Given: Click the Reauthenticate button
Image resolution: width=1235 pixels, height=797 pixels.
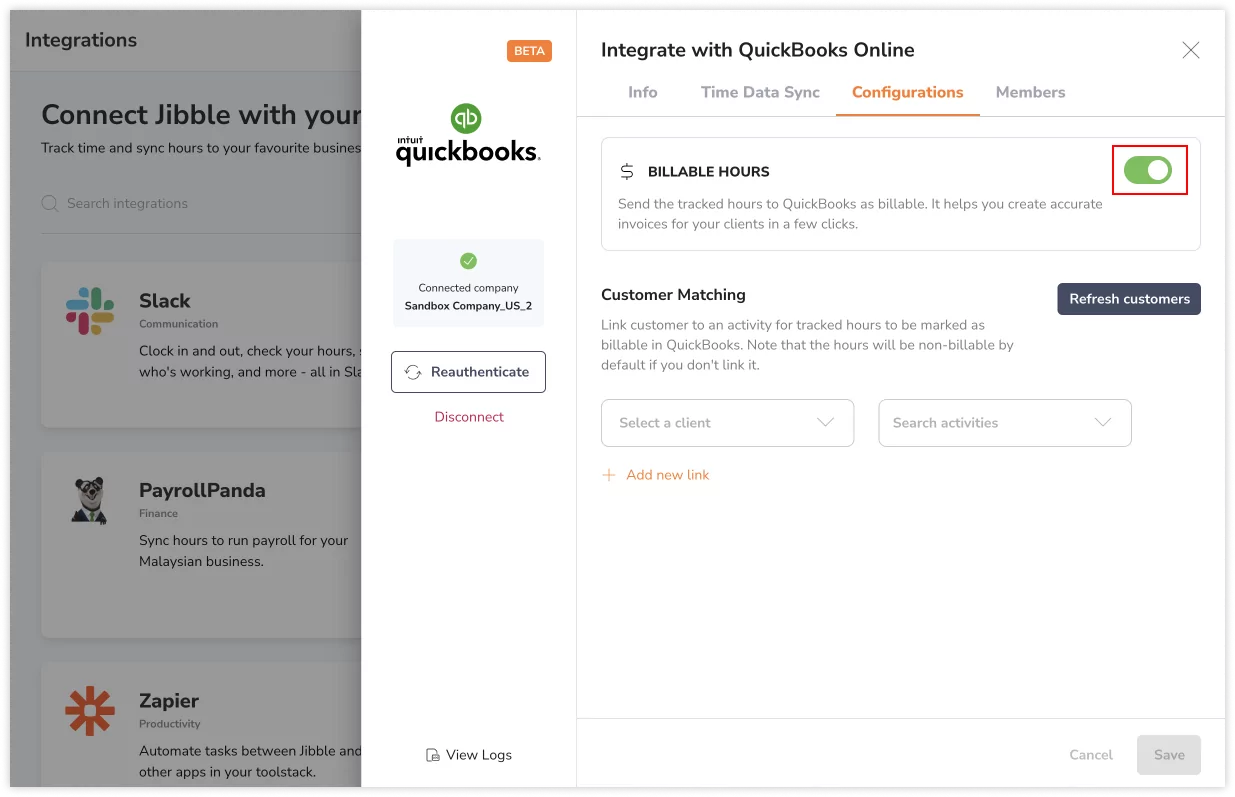Looking at the screenshot, I should coord(468,372).
